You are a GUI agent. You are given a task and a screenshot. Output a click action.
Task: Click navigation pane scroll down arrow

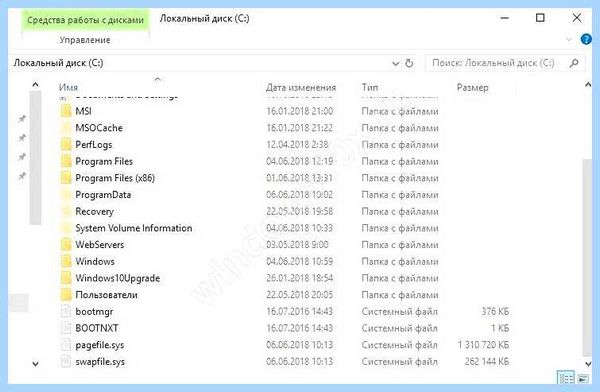(35, 364)
